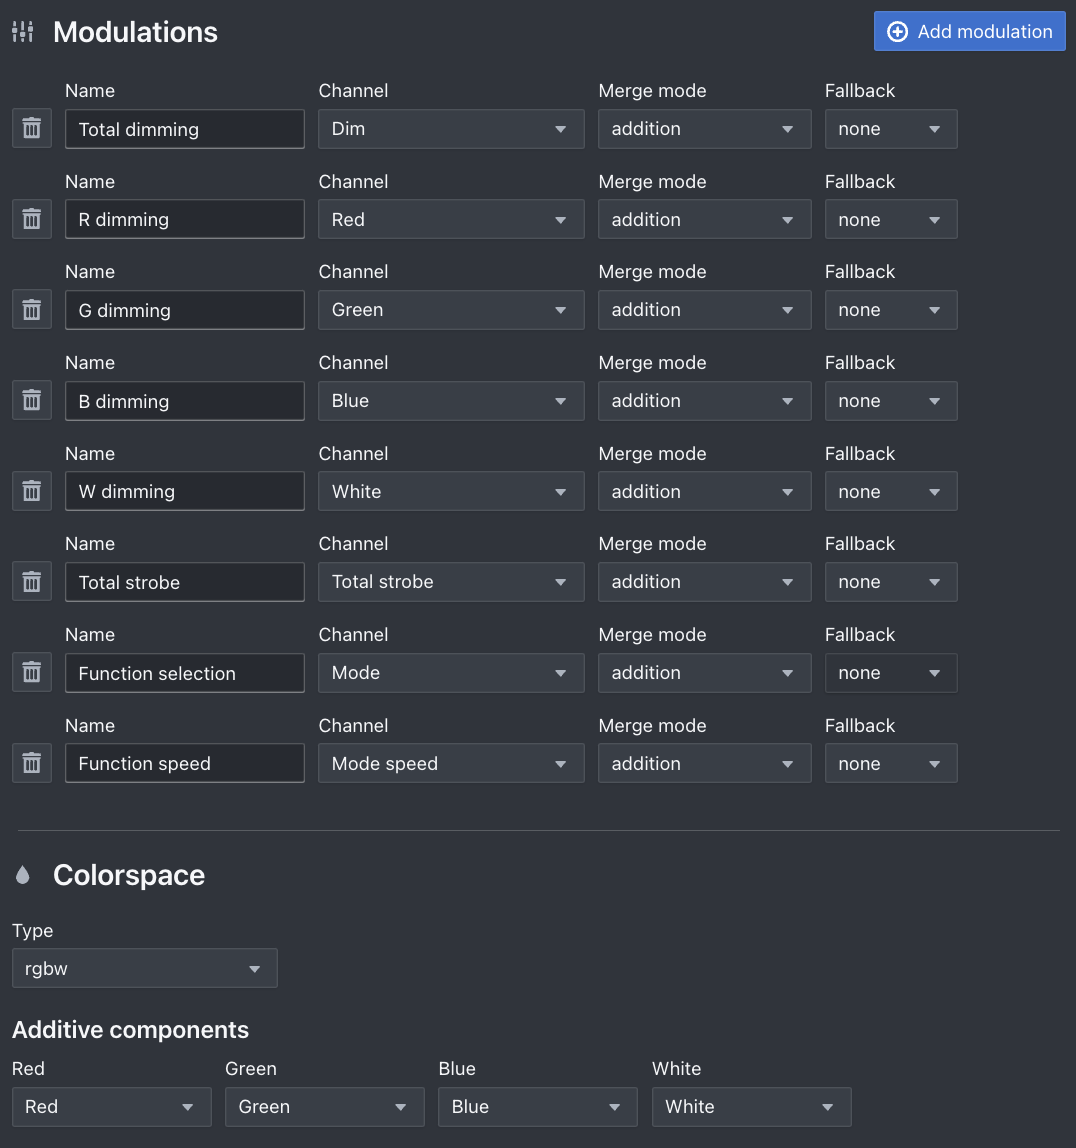This screenshot has height=1148, width=1076.
Task: Open Channel dropdown showing Mode speed
Action: [451, 763]
